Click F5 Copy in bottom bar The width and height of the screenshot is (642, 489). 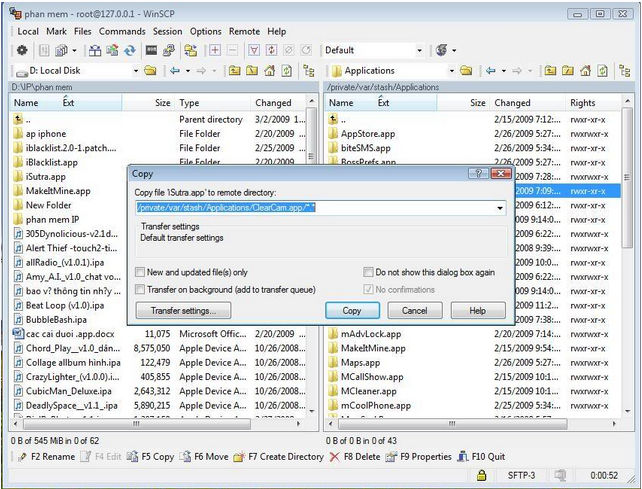click(x=151, y=457)
